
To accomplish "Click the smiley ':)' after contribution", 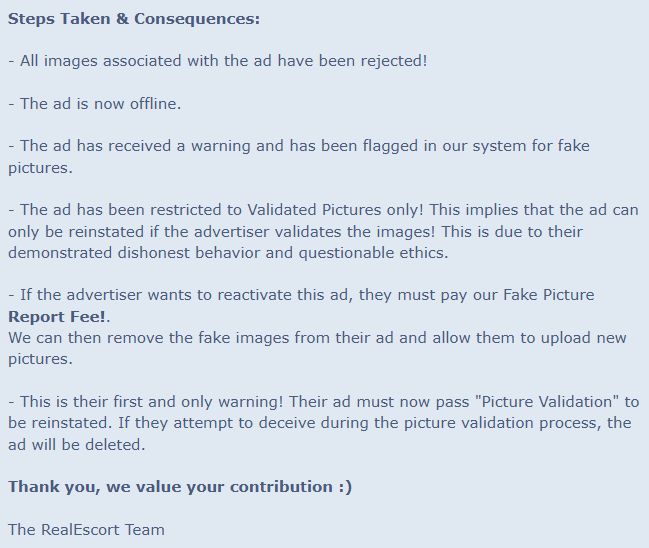I will click(x=345, y=487).
